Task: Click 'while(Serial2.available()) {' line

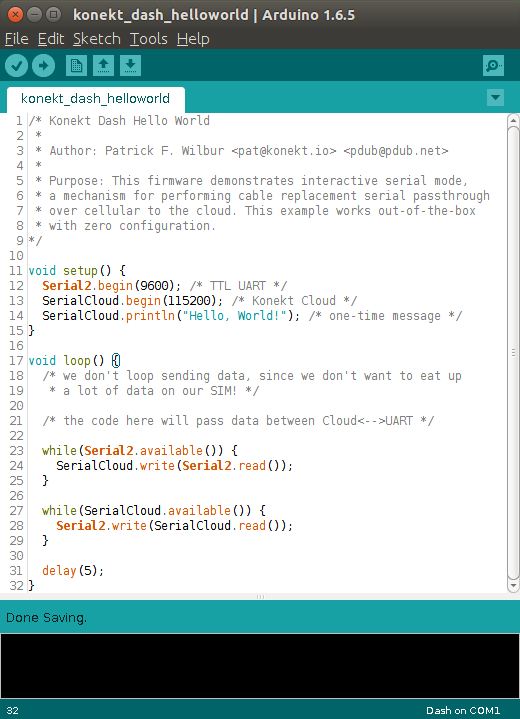Action: point(140,451)
